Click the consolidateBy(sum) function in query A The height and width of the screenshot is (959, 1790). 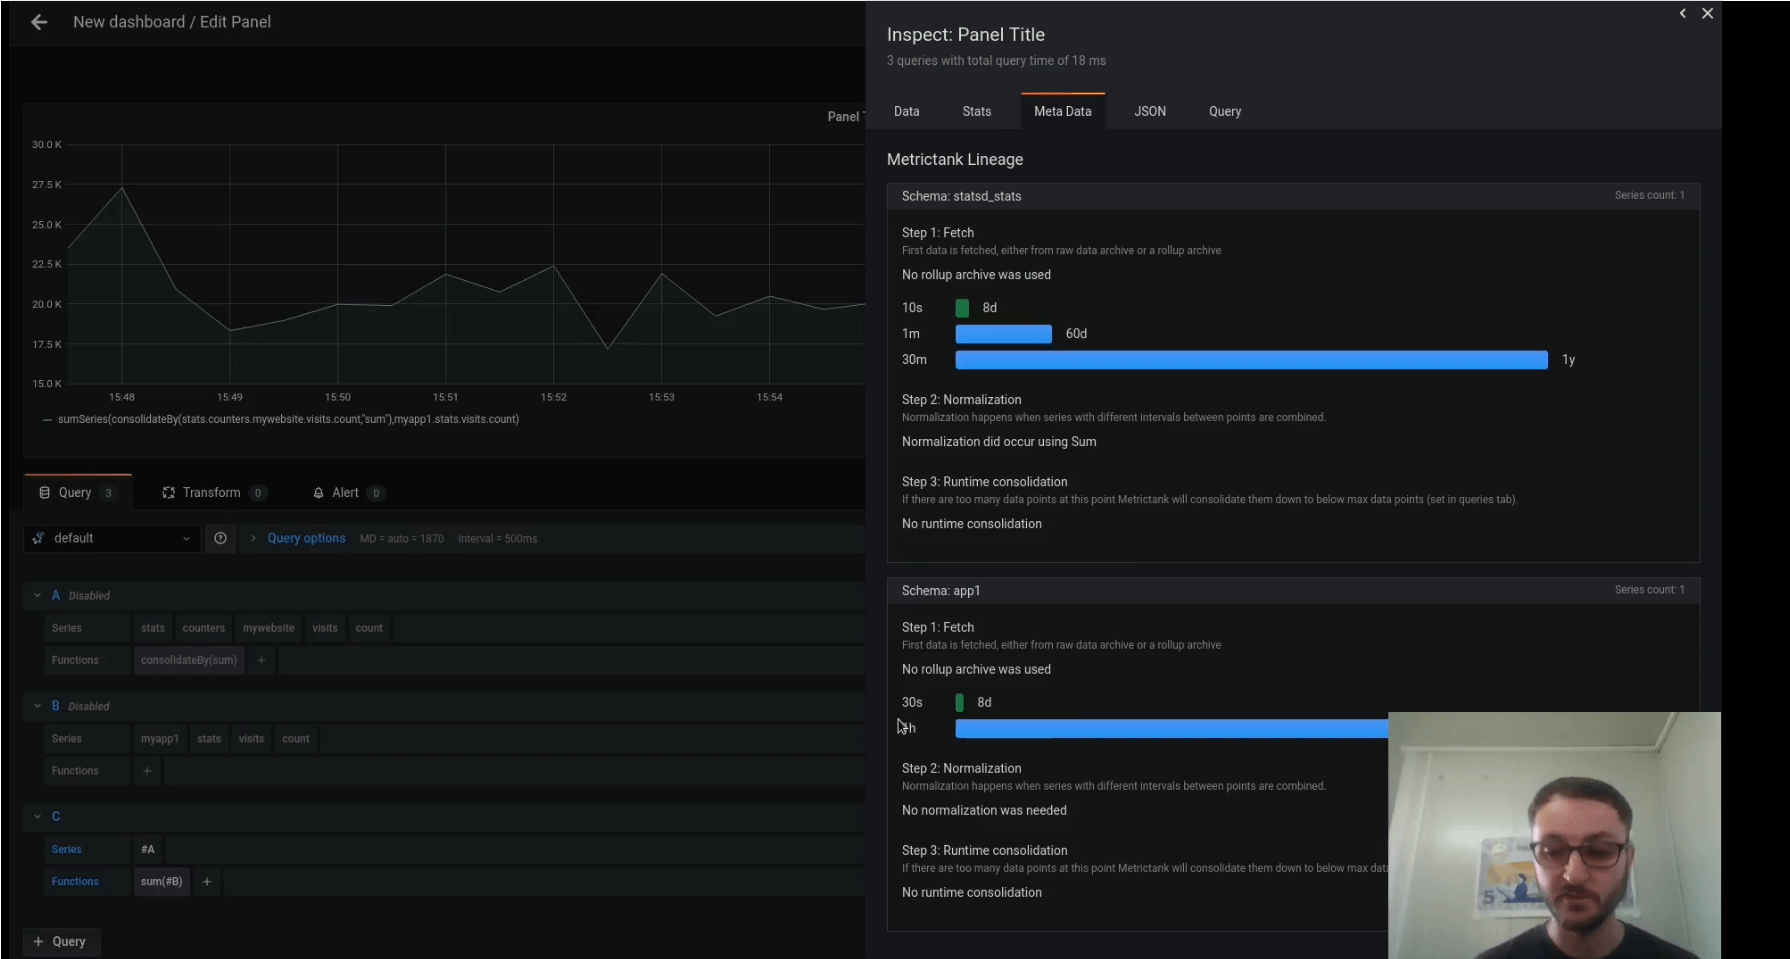tap(189, 660)
